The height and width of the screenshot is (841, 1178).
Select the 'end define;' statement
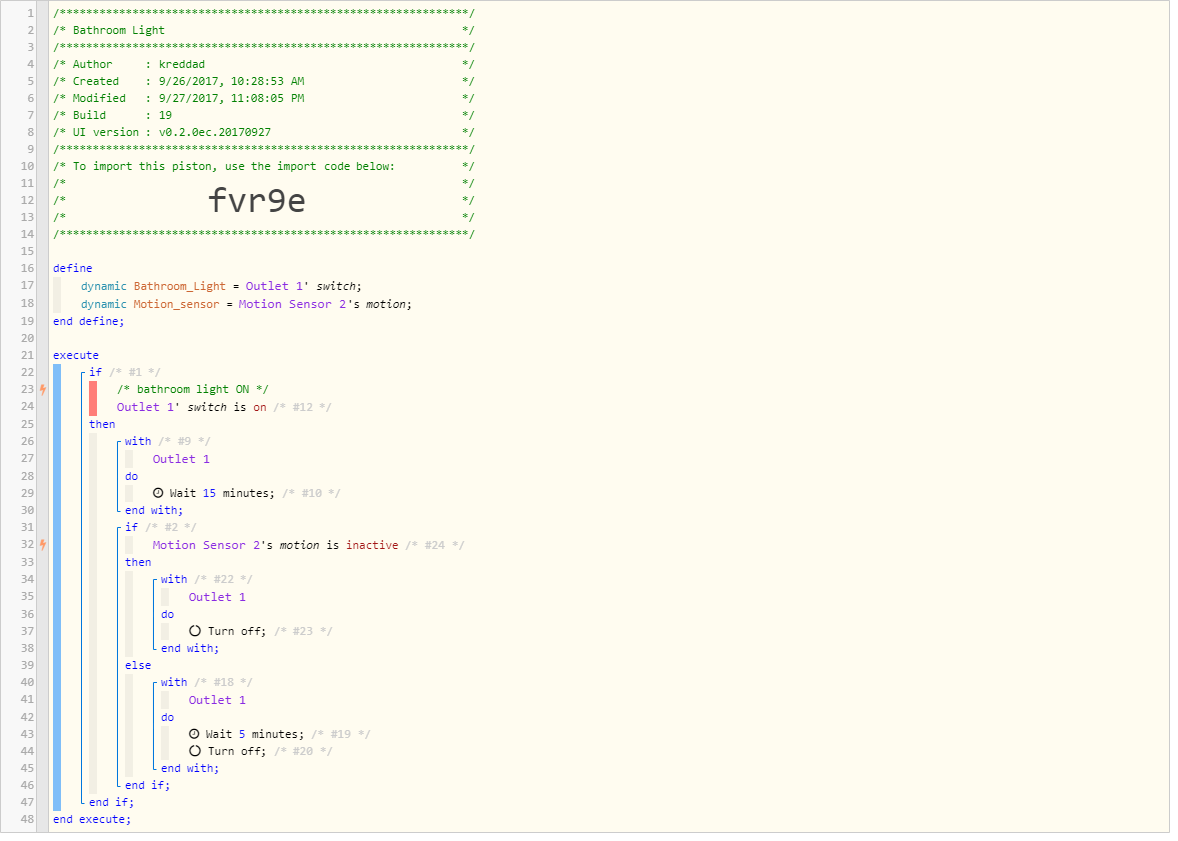pos(89,322)
